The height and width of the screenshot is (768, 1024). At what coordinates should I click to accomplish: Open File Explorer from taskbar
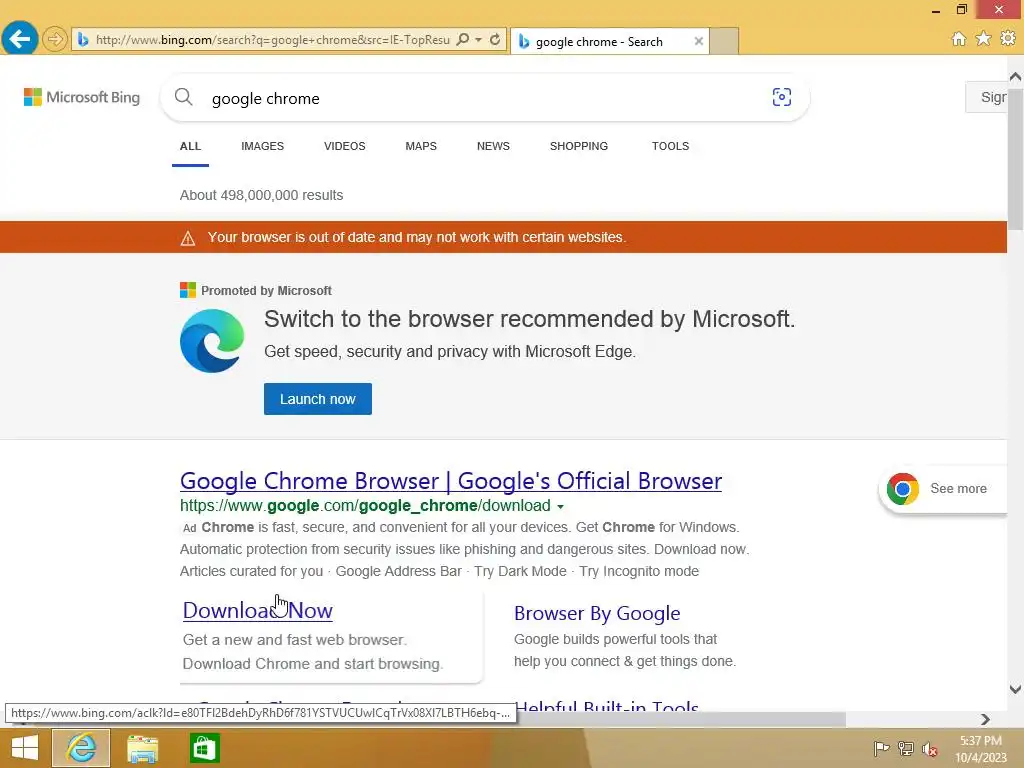(142, 748)
